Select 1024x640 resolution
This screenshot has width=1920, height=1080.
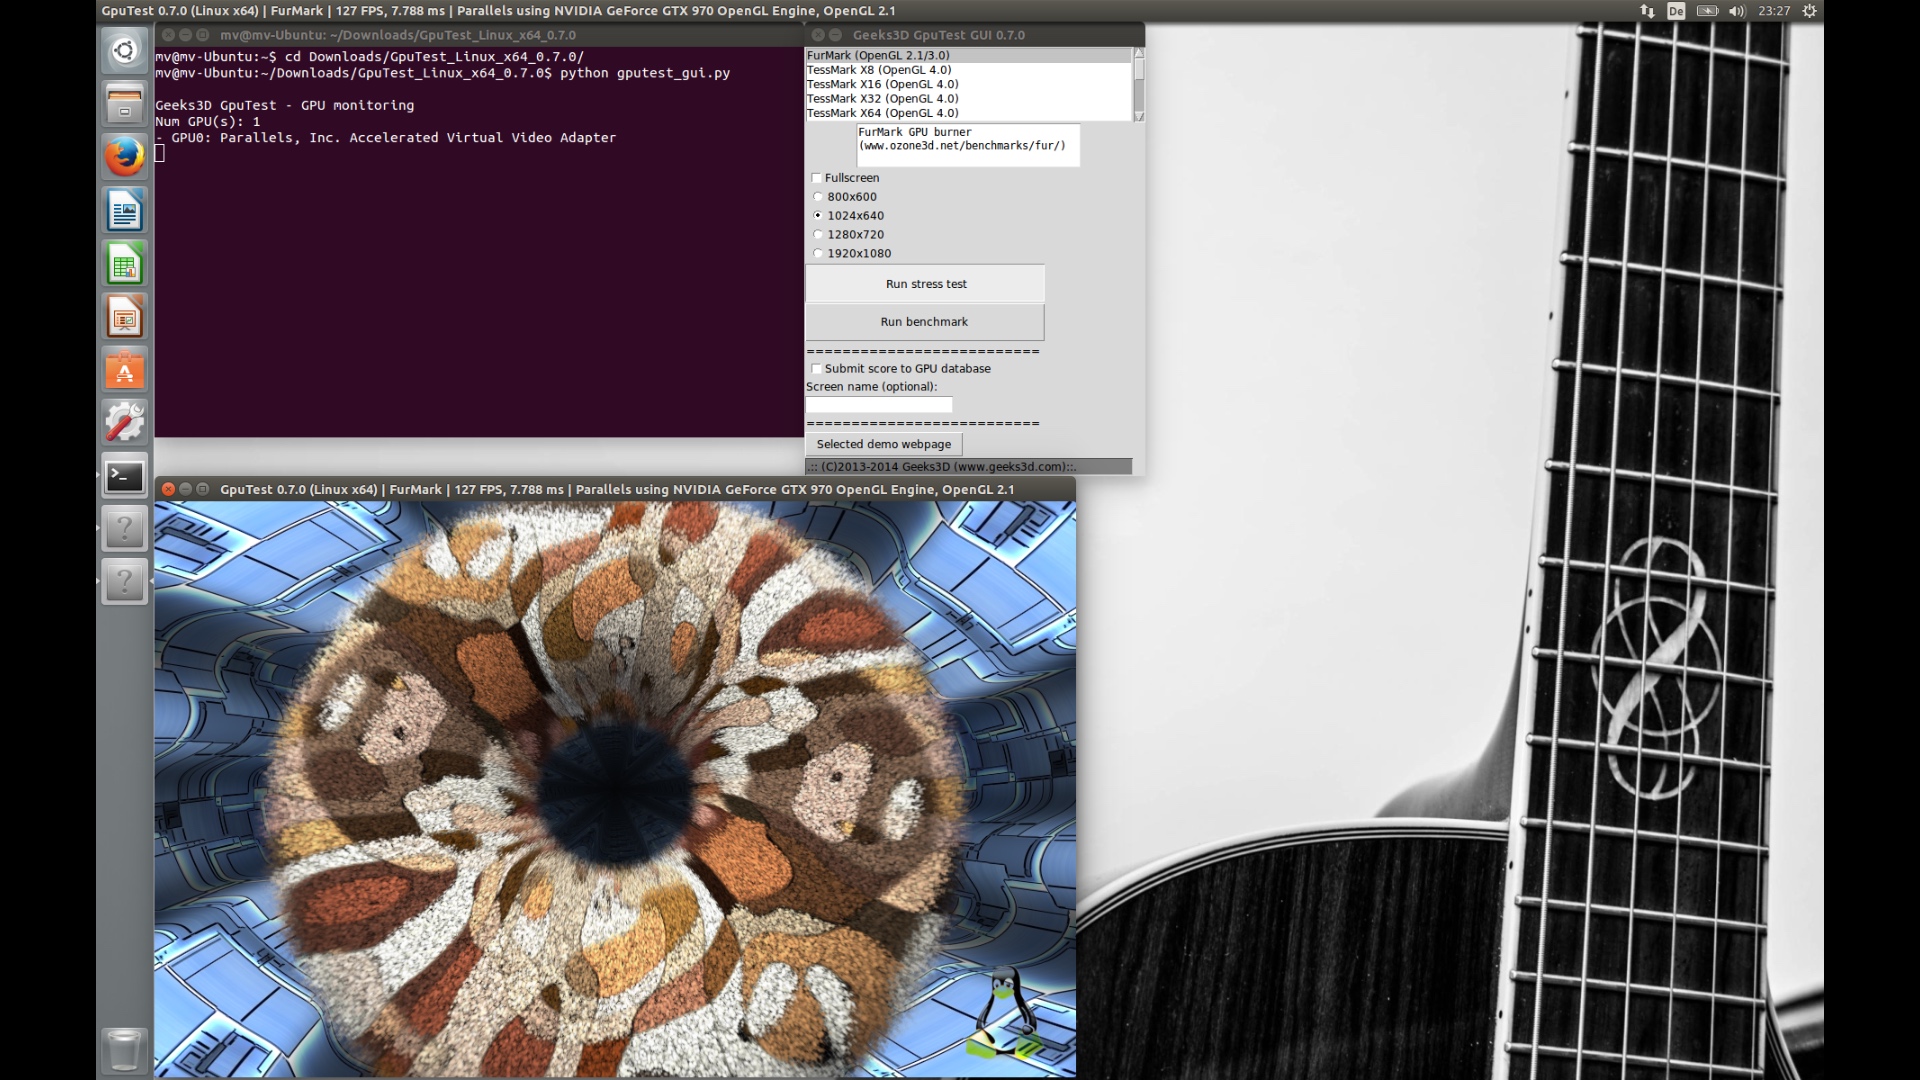(x=818, y=216)
